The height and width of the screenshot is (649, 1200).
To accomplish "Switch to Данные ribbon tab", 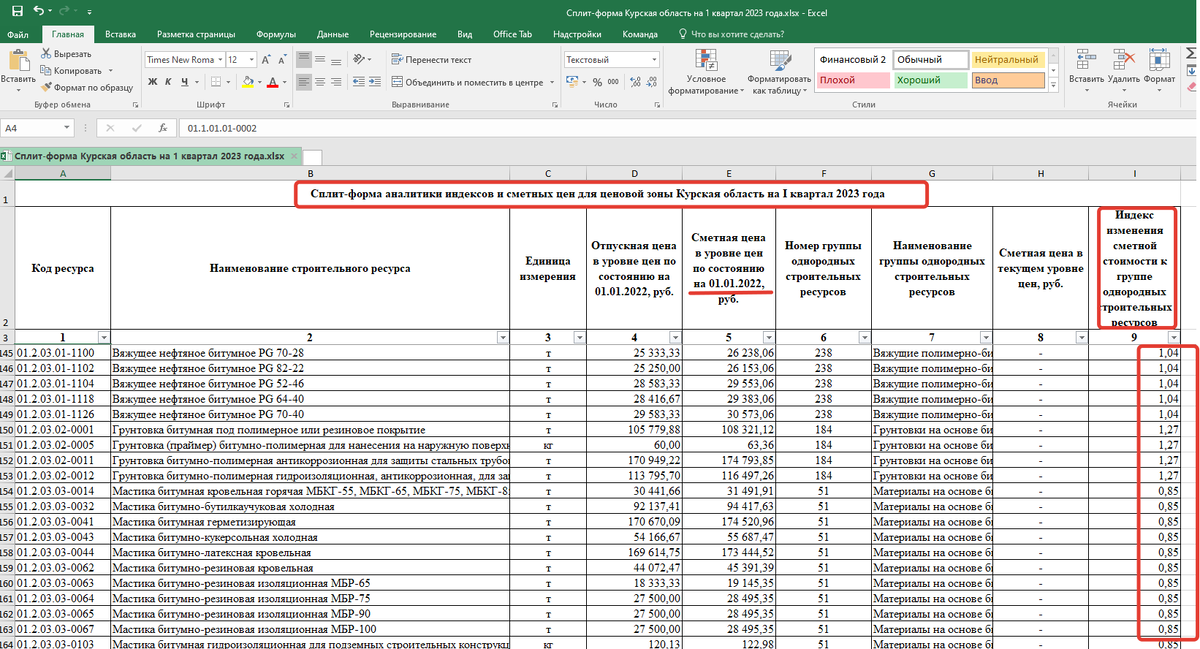I will 333,34.
